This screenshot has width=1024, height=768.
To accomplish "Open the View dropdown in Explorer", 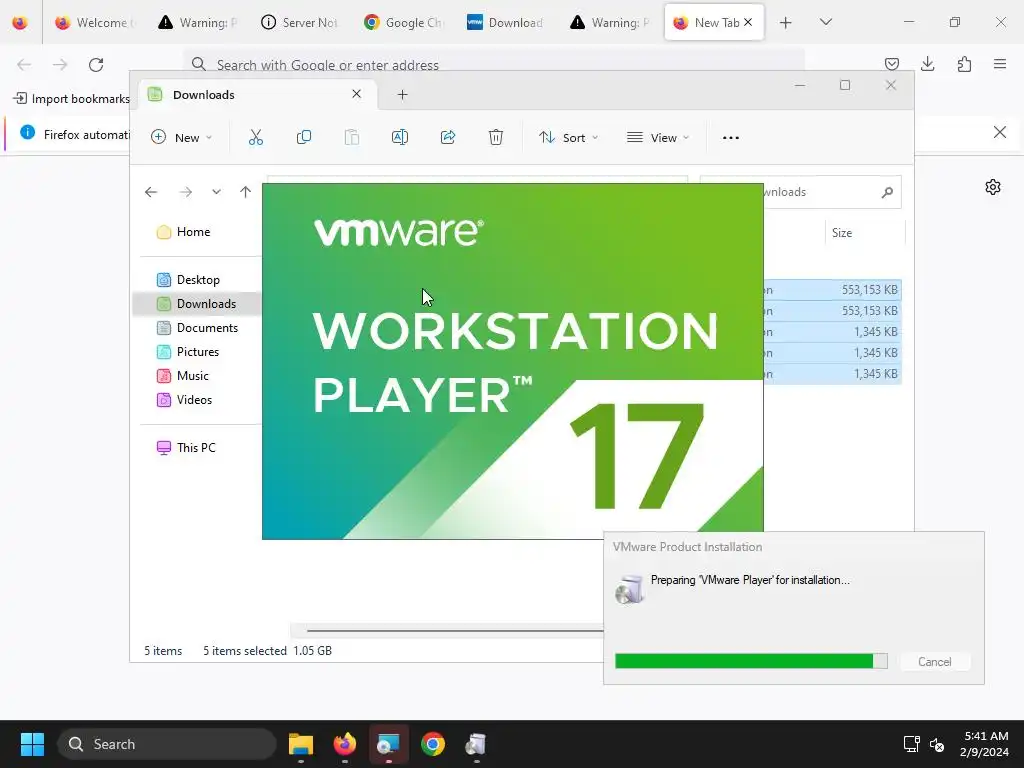I will pos(658,138).
